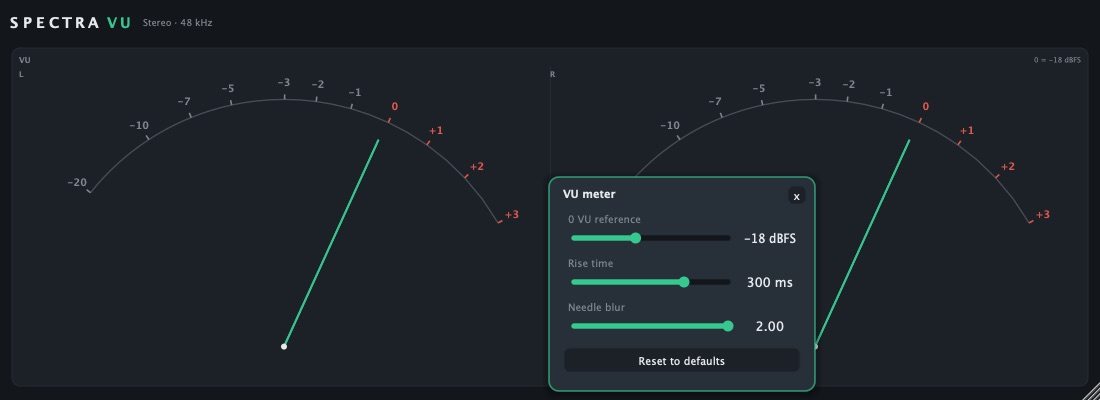Click the 2.00 needle blur value
Image resolution: width=1100 pixels, height=400 pixels.
[770, 326]
